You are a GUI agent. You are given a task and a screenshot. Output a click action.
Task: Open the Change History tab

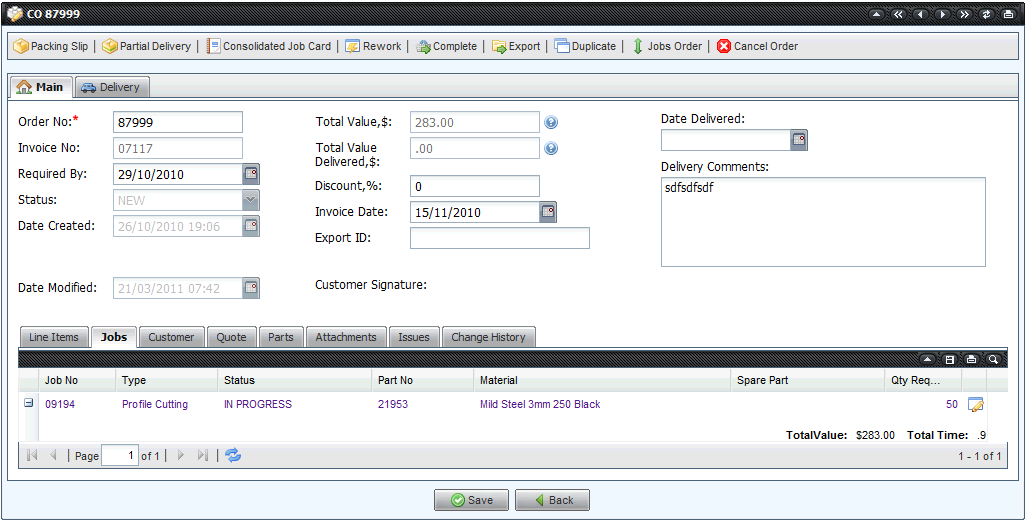tap(488, 337)
